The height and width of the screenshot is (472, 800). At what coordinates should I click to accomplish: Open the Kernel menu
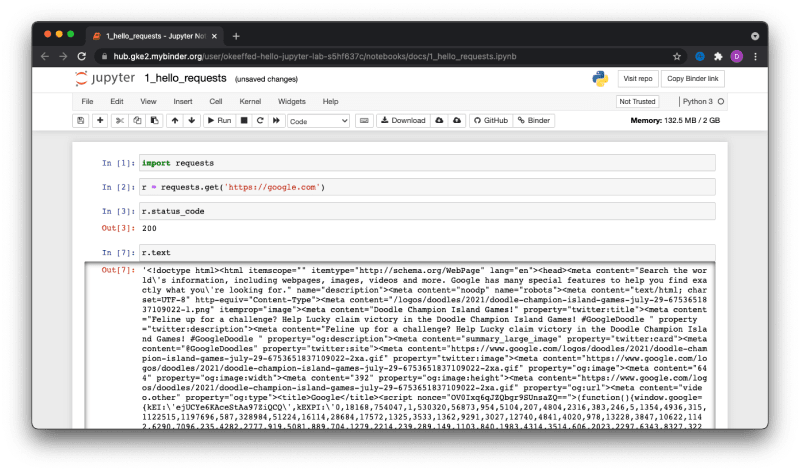coord(250,102)
